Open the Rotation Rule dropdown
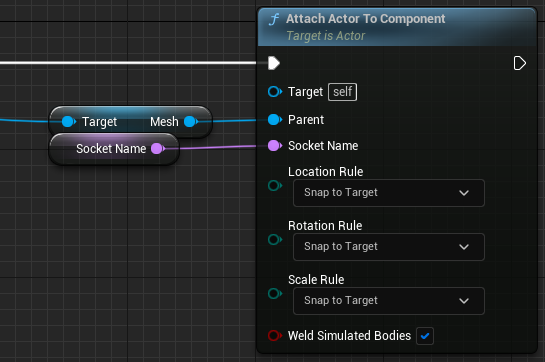This screenshot has width=545, height=362. pos(389,247)
